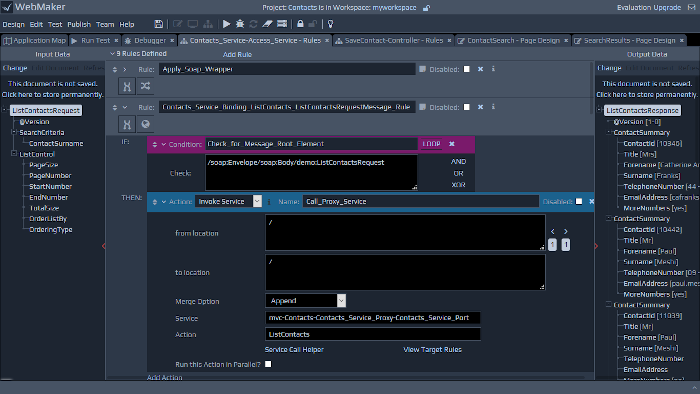Click the globe icon under ListContacts rule
700x394 pixels.
(x=145, y=124)
